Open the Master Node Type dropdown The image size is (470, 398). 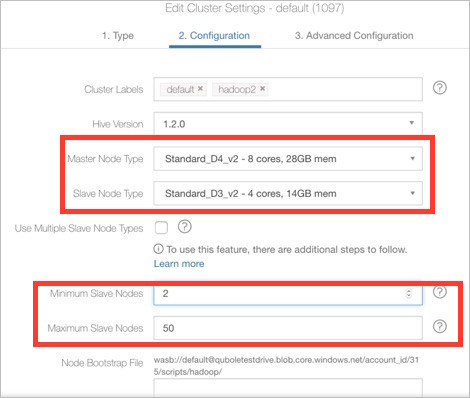coord(288,159)
